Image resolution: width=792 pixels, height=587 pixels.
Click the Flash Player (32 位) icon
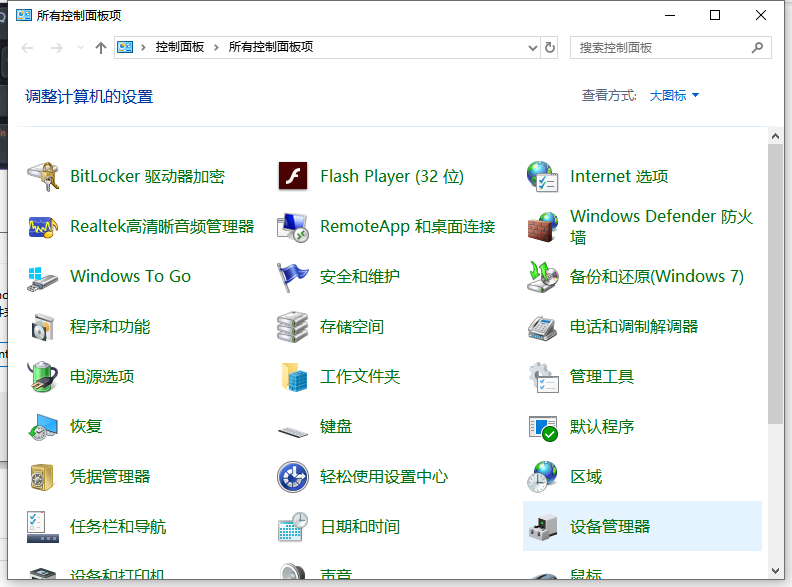(x=293, y=177)
